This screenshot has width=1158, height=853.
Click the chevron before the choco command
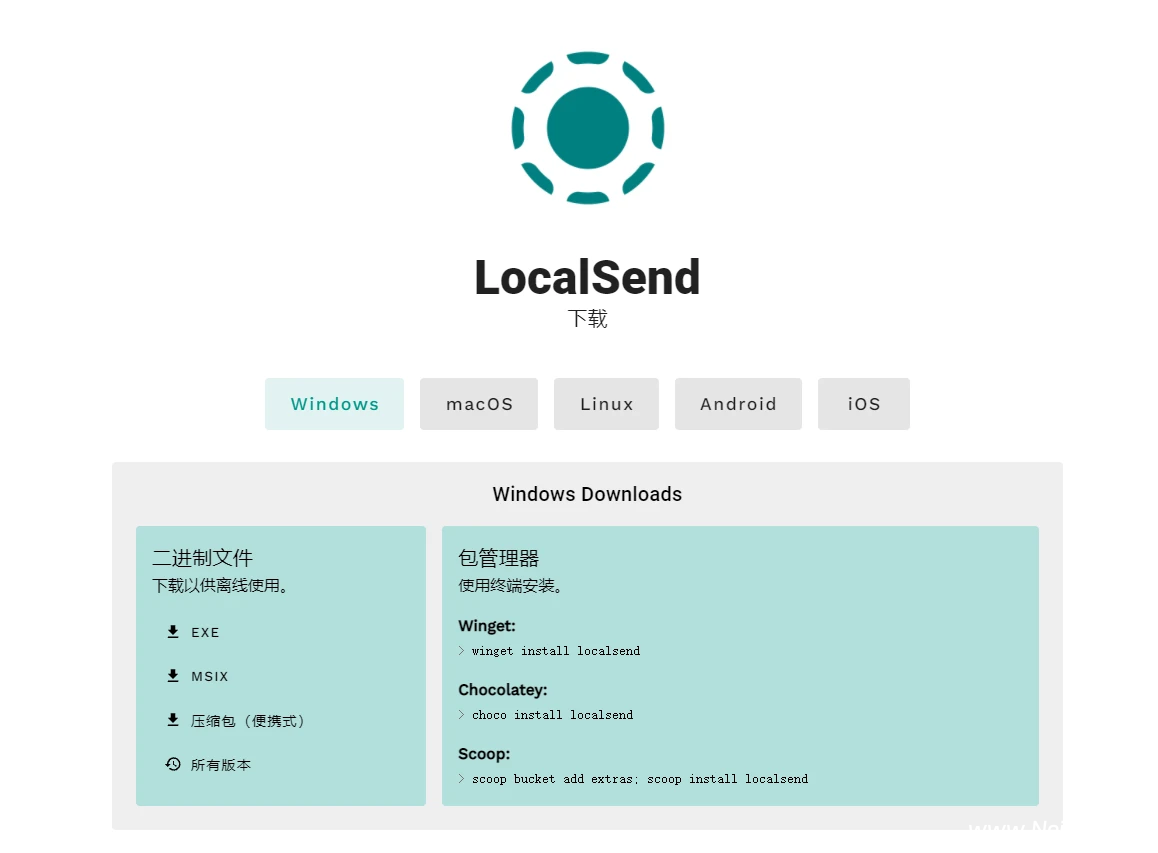462,715
